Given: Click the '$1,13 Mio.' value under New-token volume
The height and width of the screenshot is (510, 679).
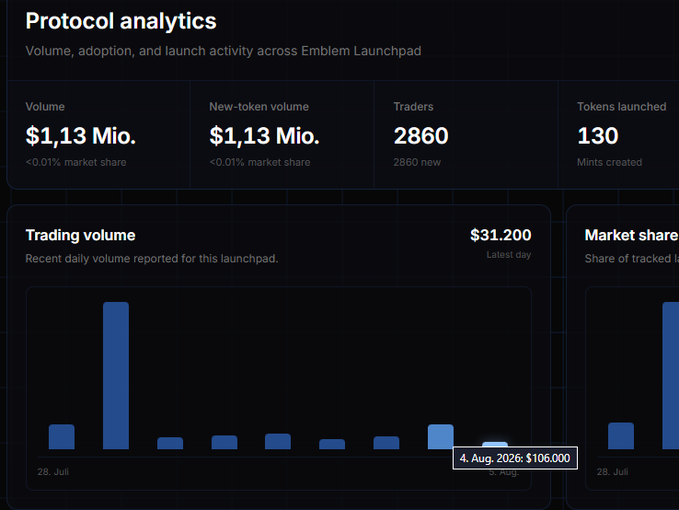Looking at the screenshot, I should (264, 136).
